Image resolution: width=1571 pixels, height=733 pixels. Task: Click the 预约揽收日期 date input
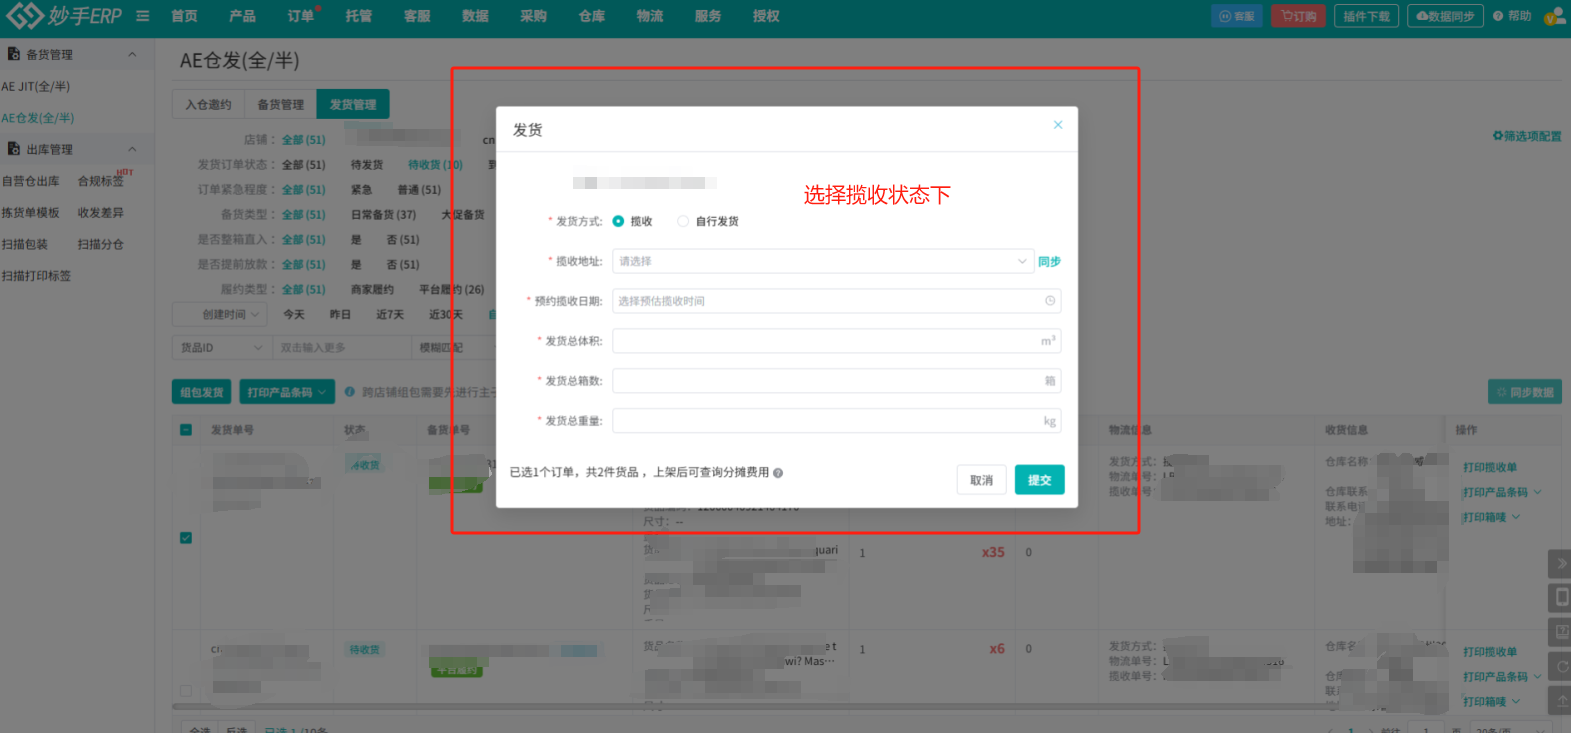836,301
